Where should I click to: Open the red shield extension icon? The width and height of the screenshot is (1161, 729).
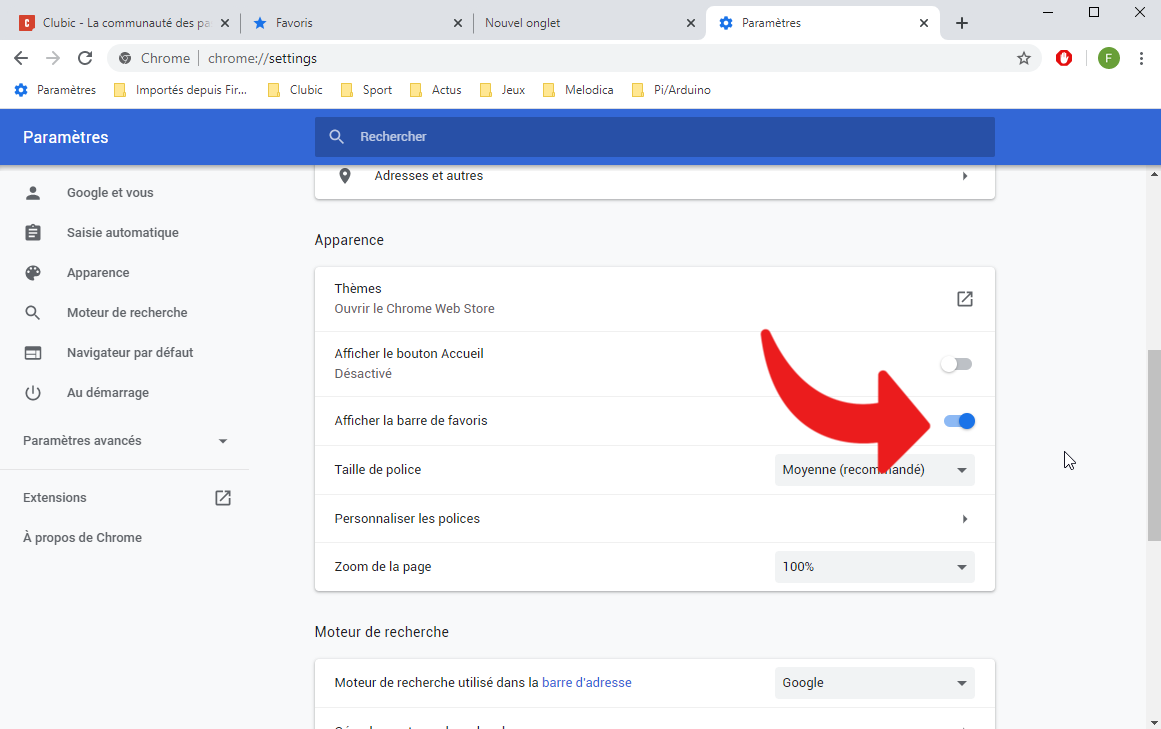(1064, 58)
